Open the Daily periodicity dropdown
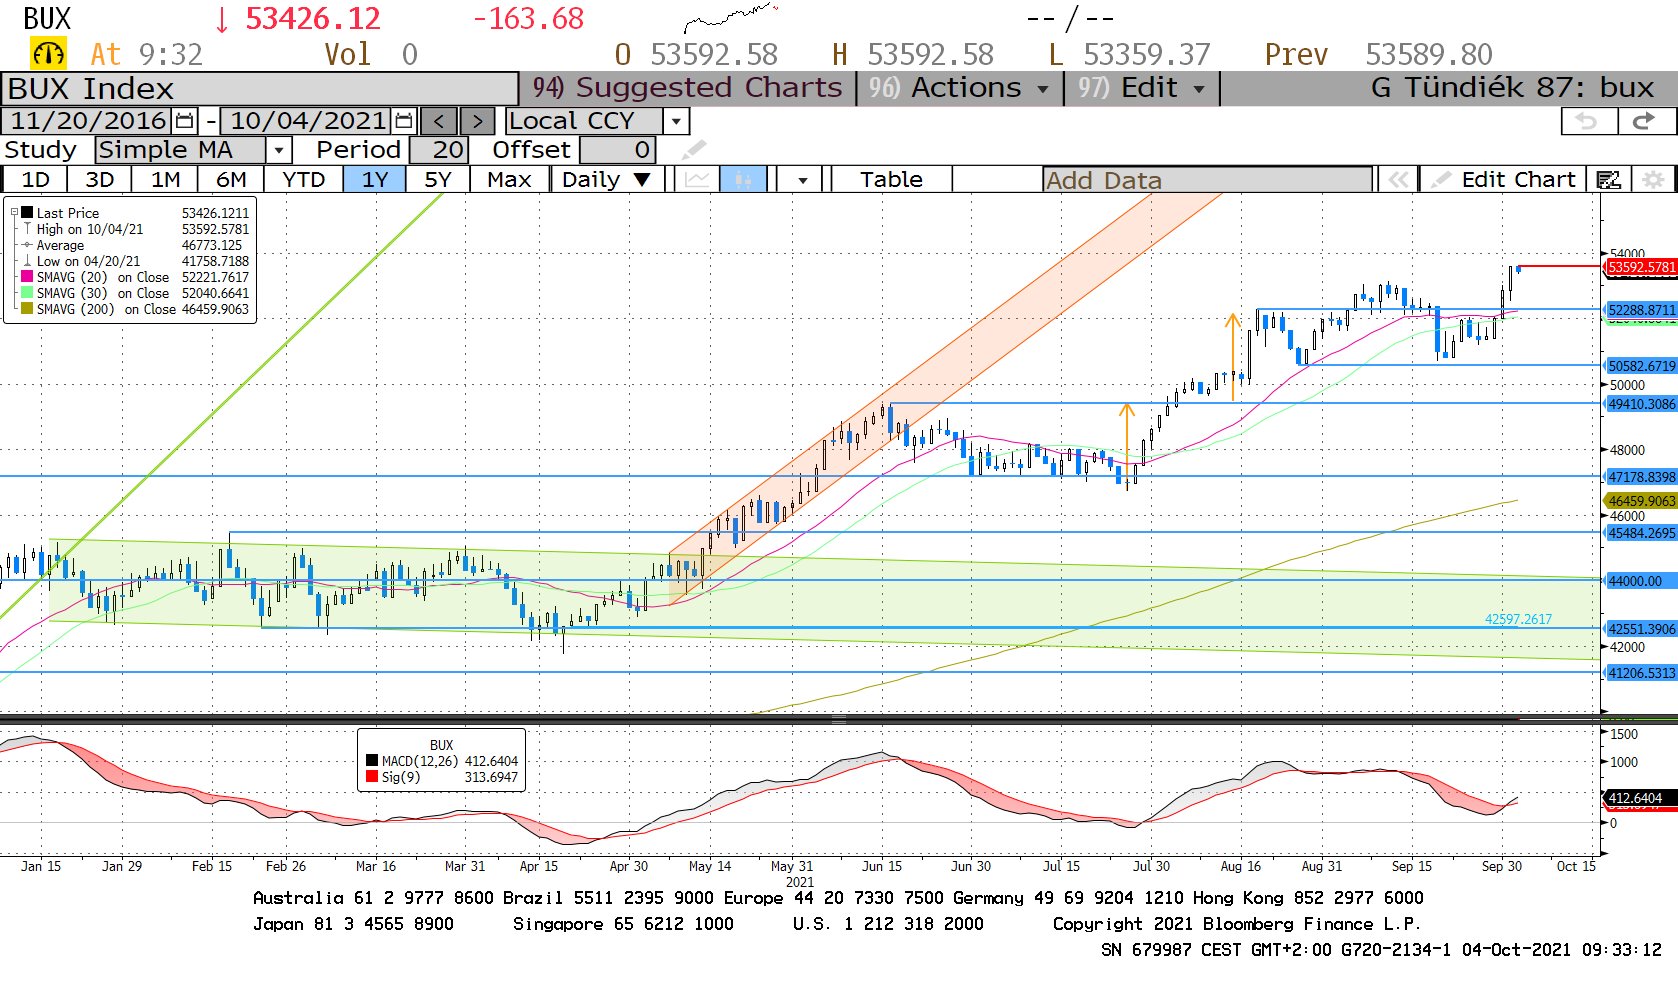The image size is (1678, 985). (605, 179)
